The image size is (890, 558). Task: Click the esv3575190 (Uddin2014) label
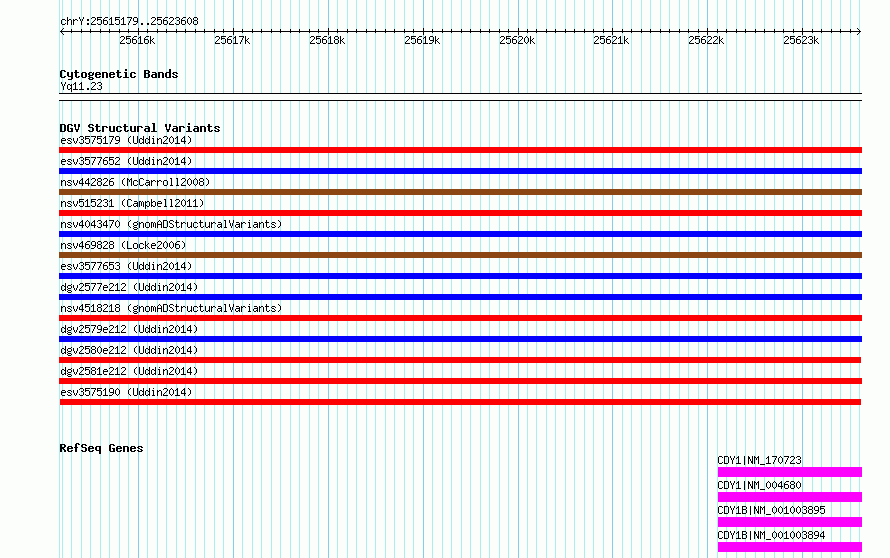[x=126, y=392]
